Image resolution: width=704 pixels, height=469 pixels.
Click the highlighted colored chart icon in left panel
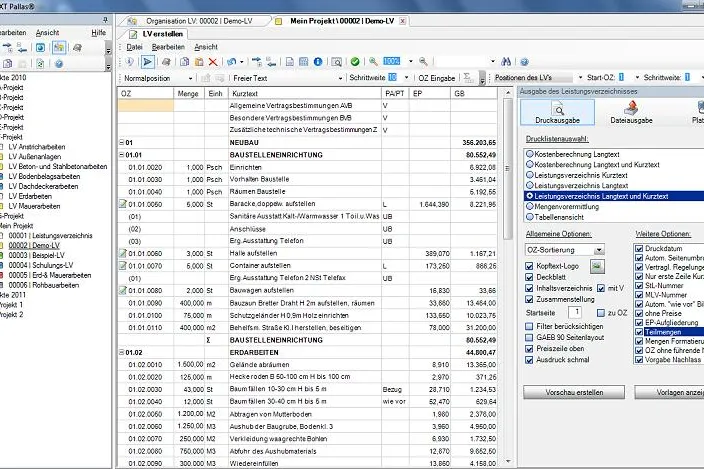[59, 48]
